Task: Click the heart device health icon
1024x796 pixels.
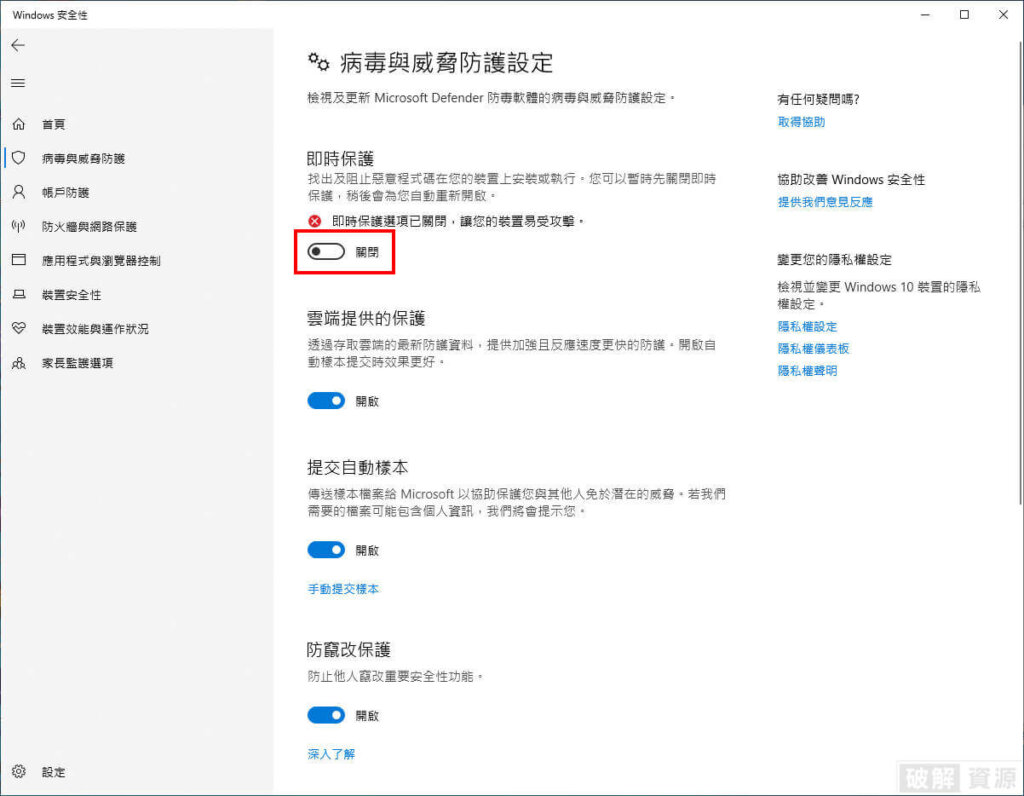Action: point(19,328)
